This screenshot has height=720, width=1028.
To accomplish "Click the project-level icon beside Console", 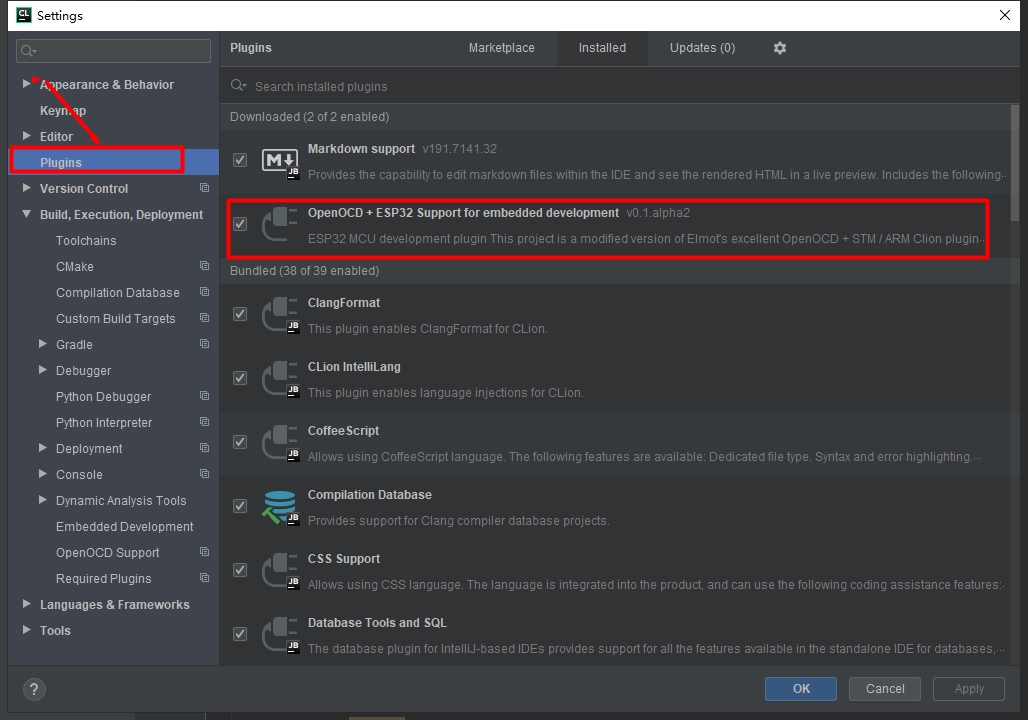I will click(205, 474).
